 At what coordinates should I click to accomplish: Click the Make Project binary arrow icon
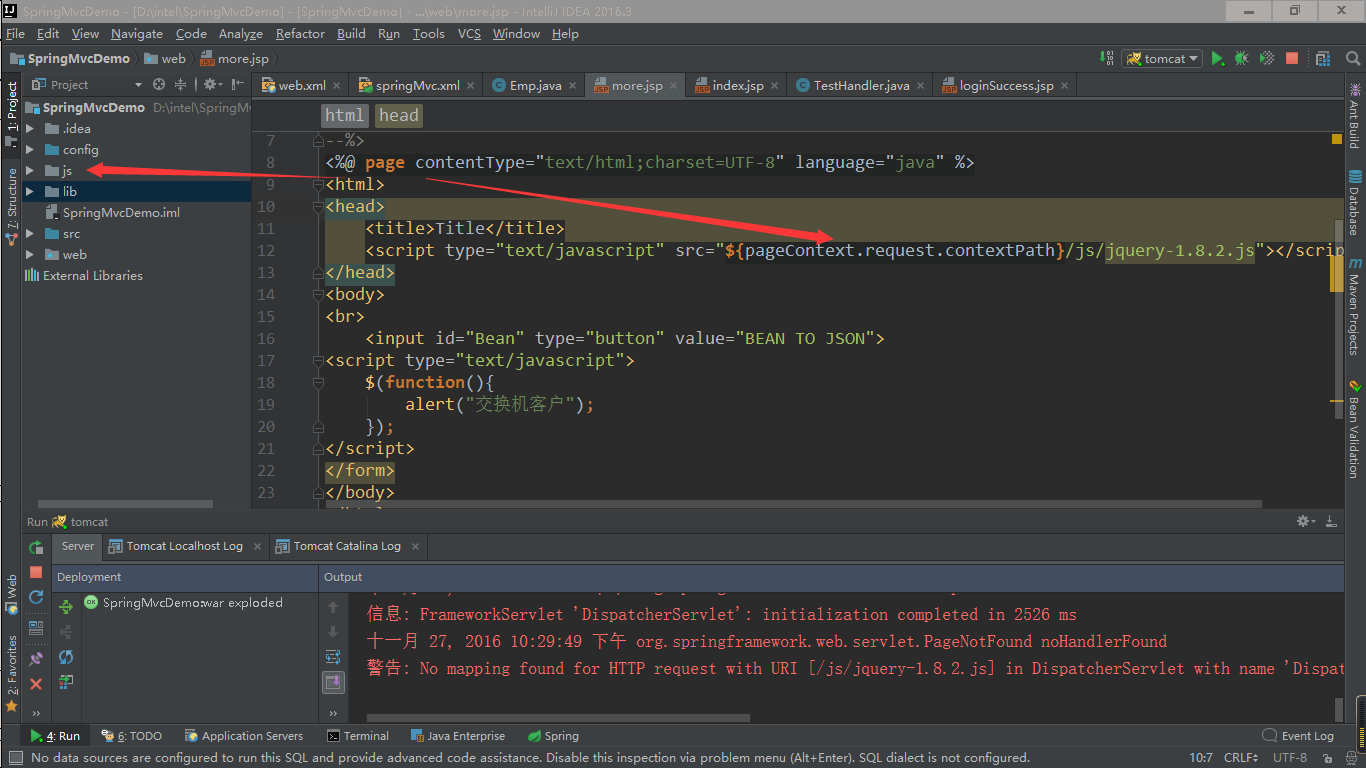(1107, 59)
